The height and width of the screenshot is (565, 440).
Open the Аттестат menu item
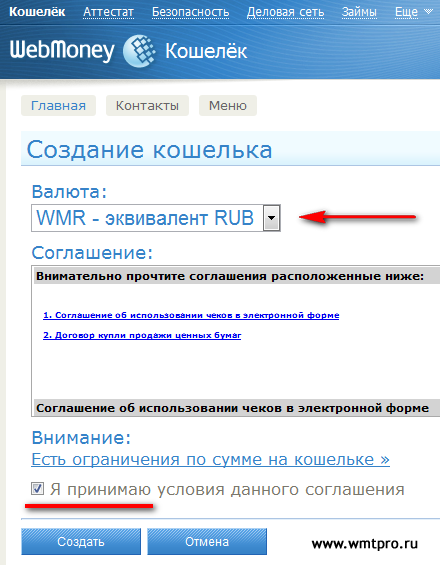108,12
